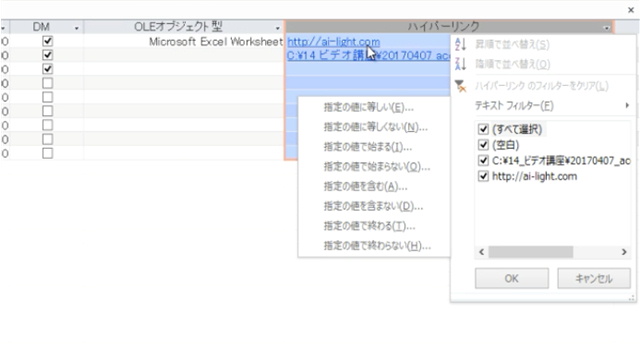Click the ascending sort A-Z icon
Image resolution: width=640 pixels, height=360 pixels.
(x=460, y=44)
